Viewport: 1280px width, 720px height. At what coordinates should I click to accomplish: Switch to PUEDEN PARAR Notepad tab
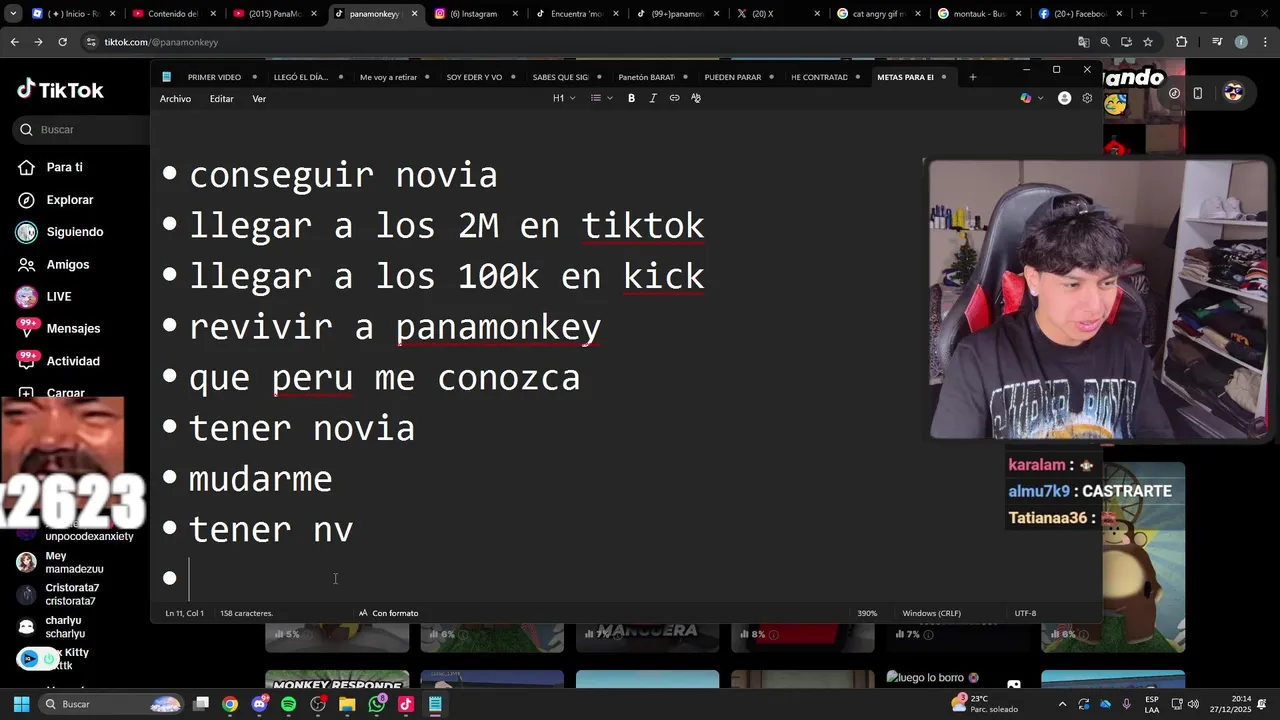(733, 77)
